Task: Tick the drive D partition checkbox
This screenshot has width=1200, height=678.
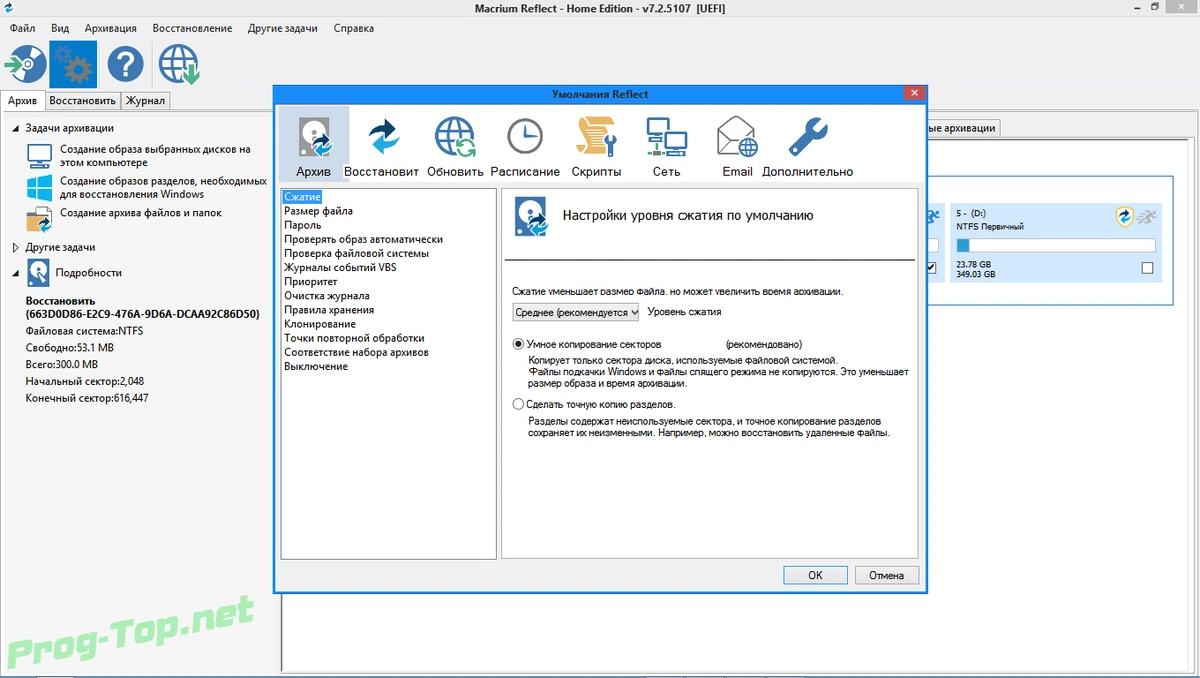Action: (x=1147, y=268)
